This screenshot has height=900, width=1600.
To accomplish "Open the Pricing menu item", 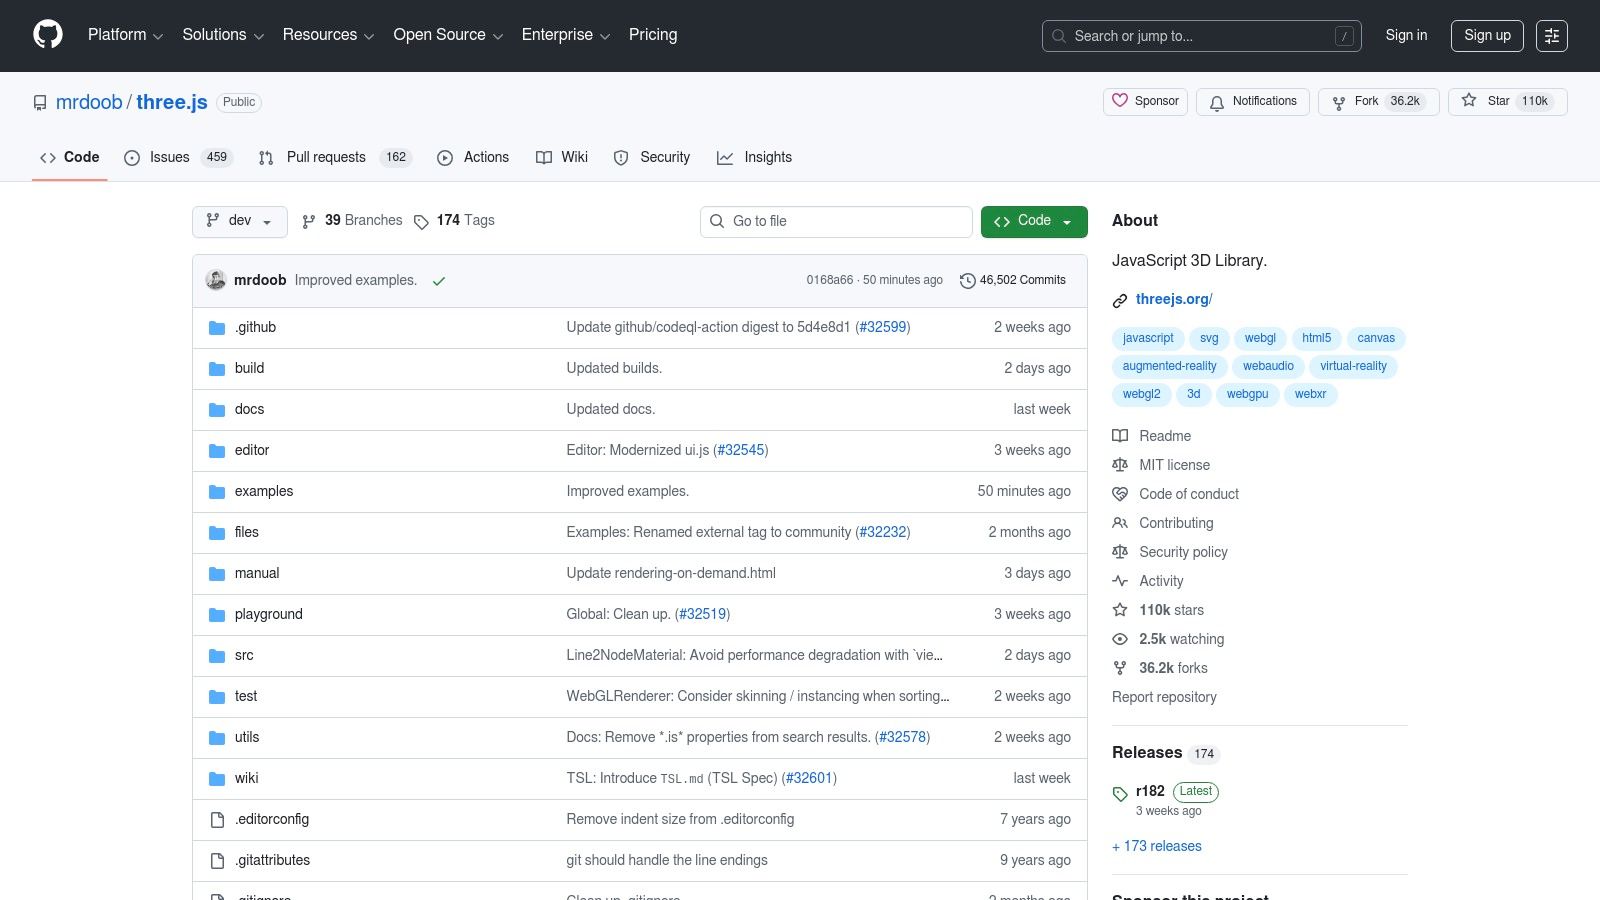I will [x=652, y=35].
